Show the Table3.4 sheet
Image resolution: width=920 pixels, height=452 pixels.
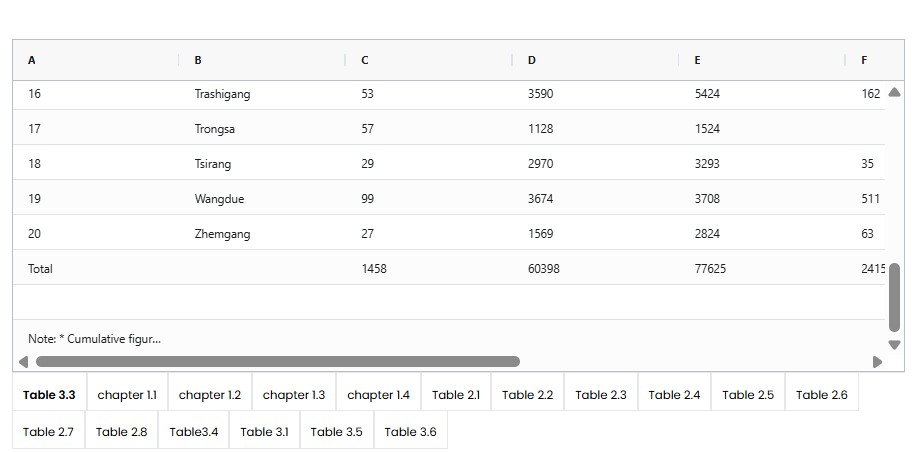pyautogui.click(x=194, y=432)
